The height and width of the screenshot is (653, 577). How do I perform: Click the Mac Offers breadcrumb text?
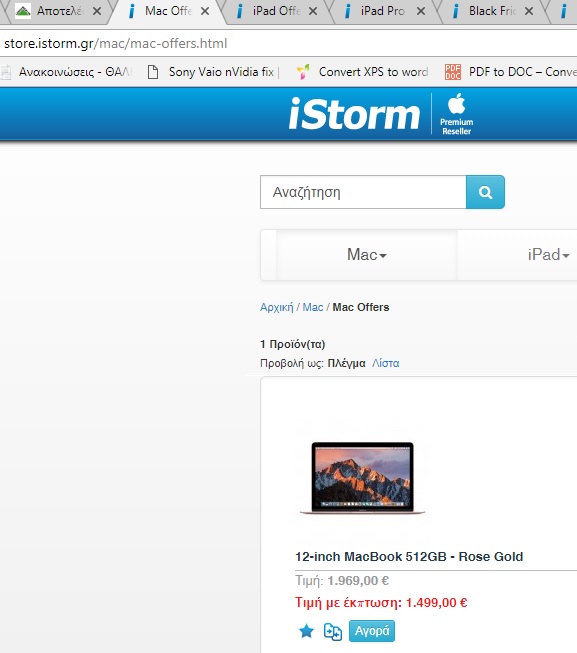(361, 307)
